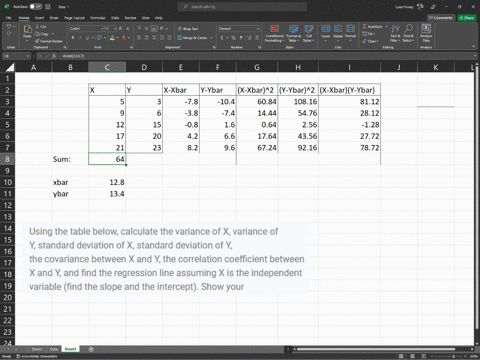Image resolution: width=480 pixels, height=360 pixels.
Task: Open Conditional Formatting menu
Action: pyautogui.click(x=274, y=33)
